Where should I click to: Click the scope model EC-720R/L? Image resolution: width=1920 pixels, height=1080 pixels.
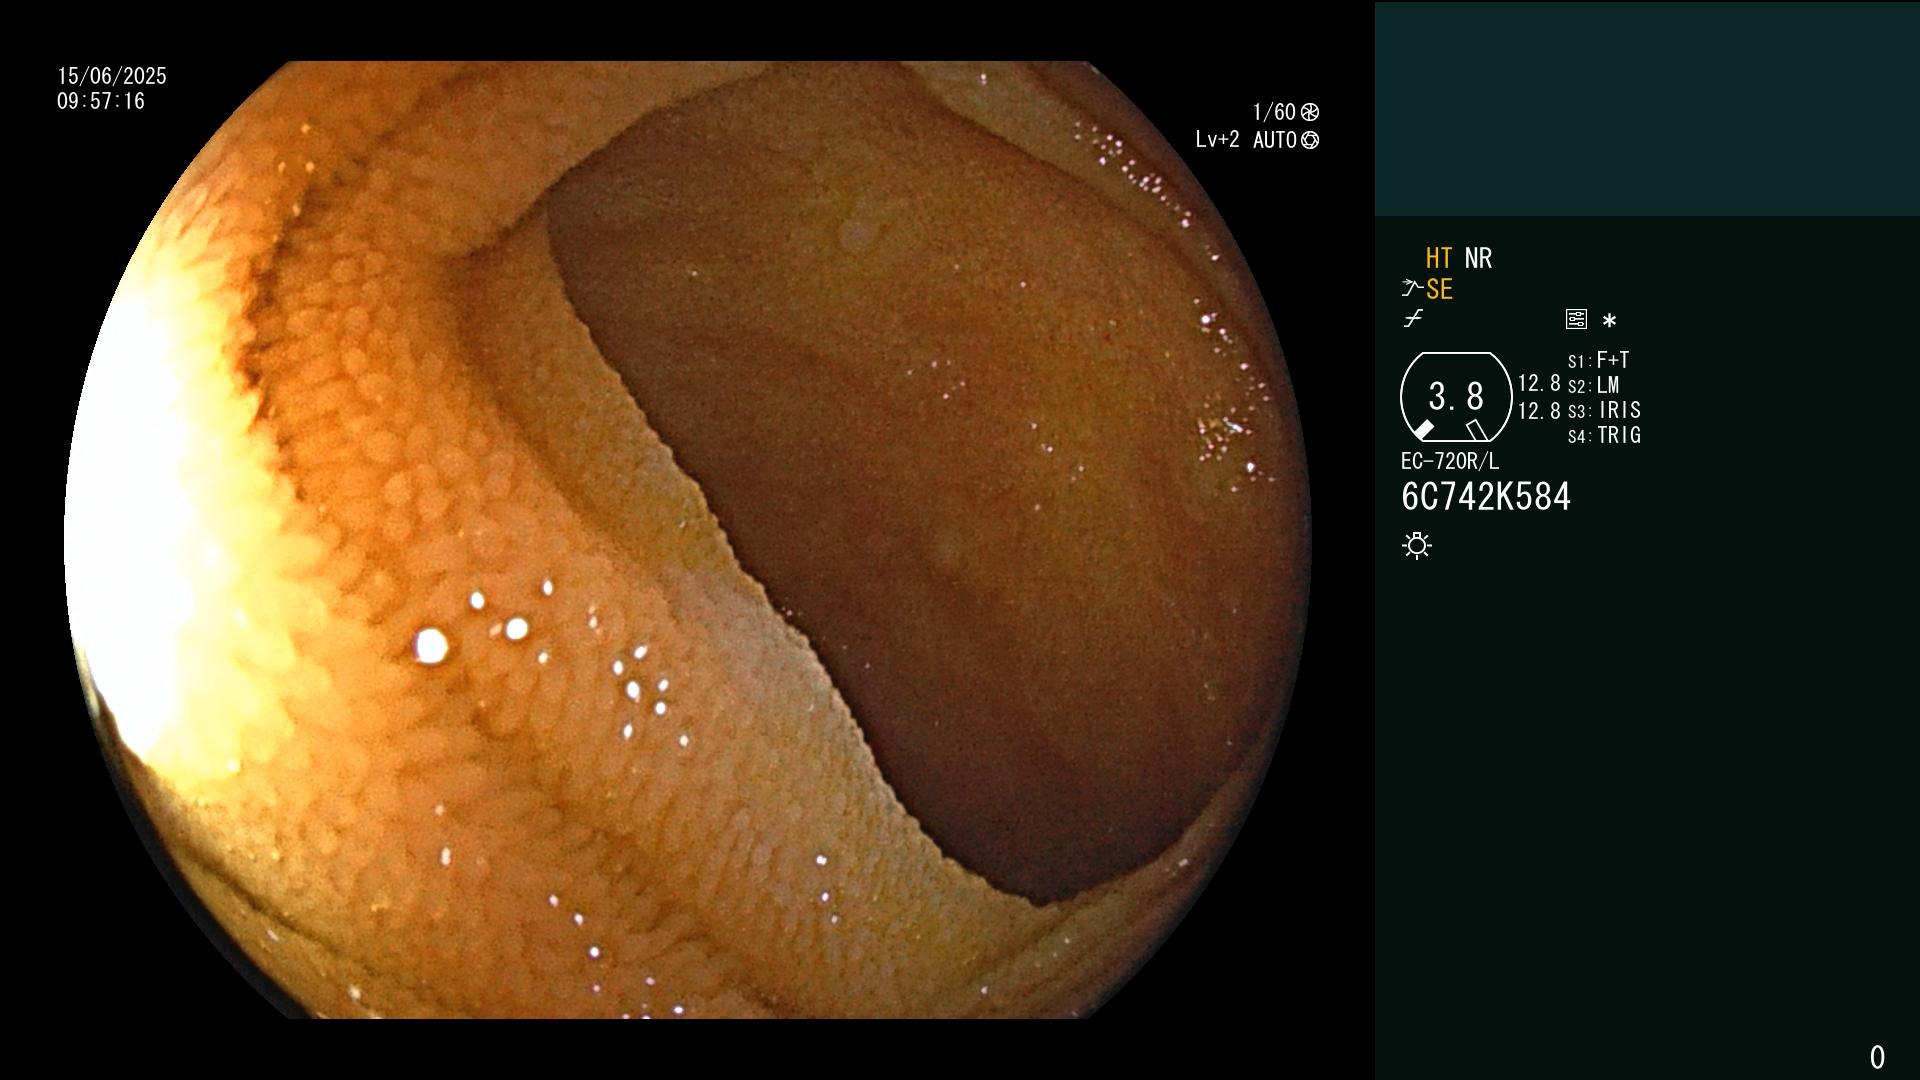tap(1450, 461)
